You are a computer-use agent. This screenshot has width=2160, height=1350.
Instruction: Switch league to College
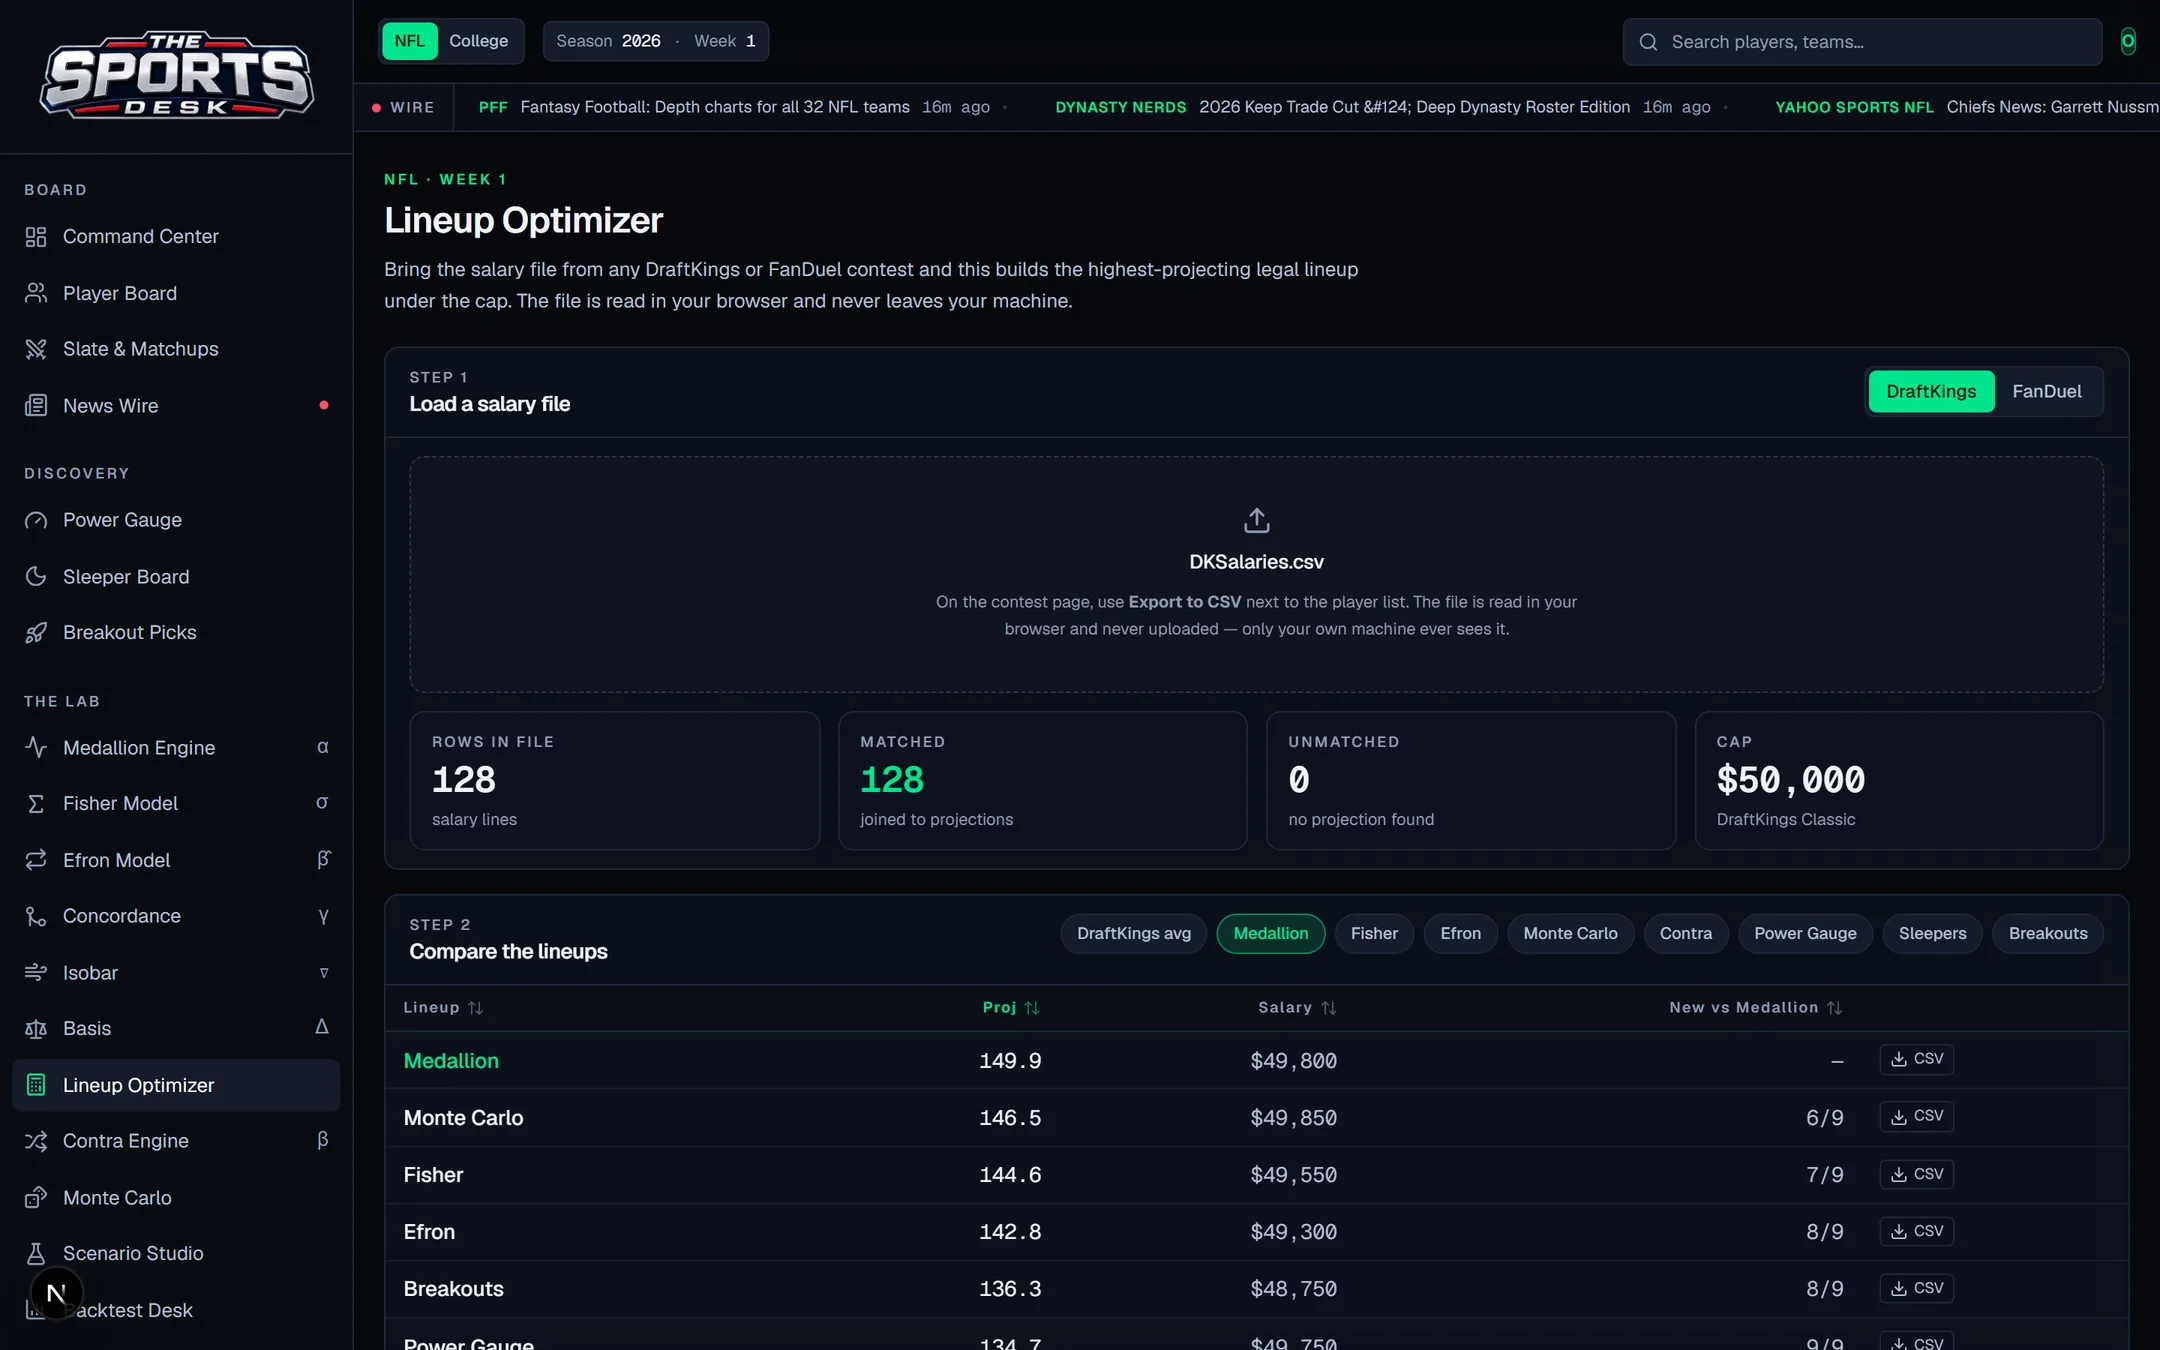[478, 41]
